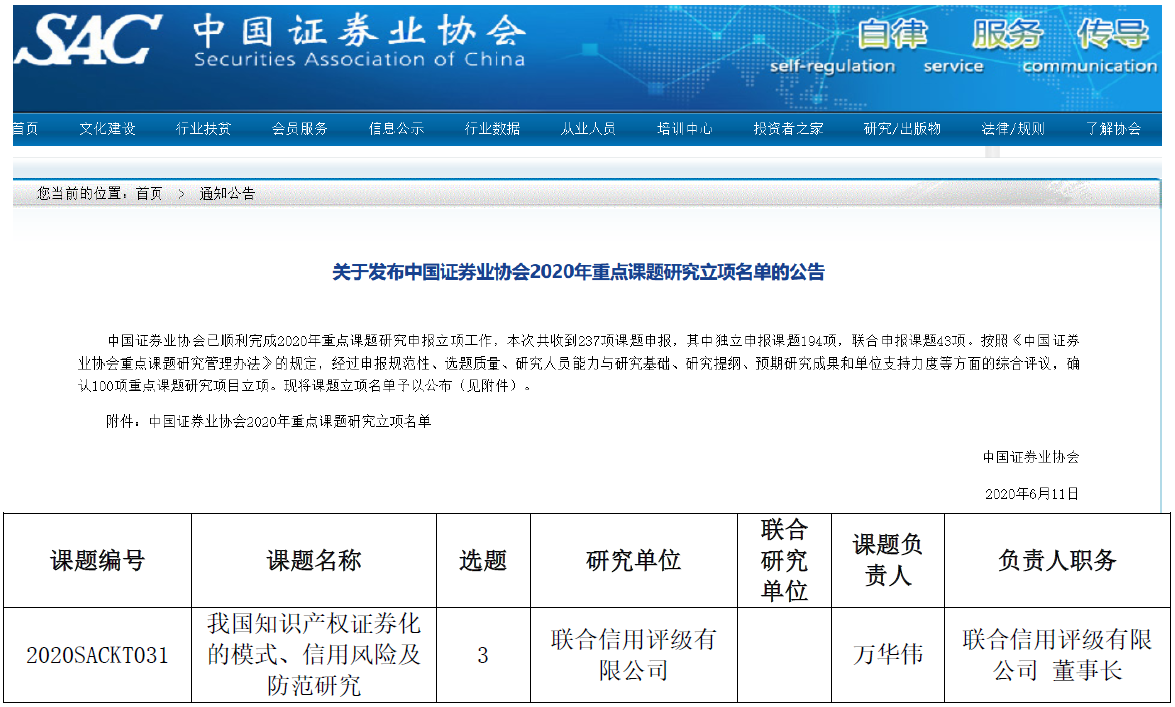Select cell 万华伟
This screenshot has height=707, width=1175.
point(888,655)
